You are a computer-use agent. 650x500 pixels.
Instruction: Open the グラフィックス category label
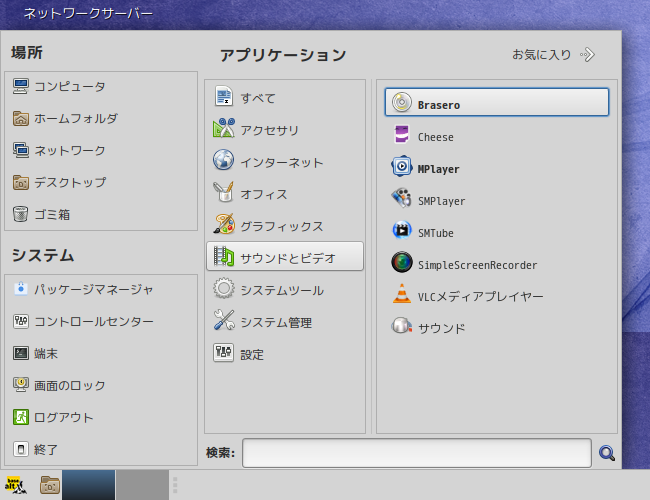[282, 226]
